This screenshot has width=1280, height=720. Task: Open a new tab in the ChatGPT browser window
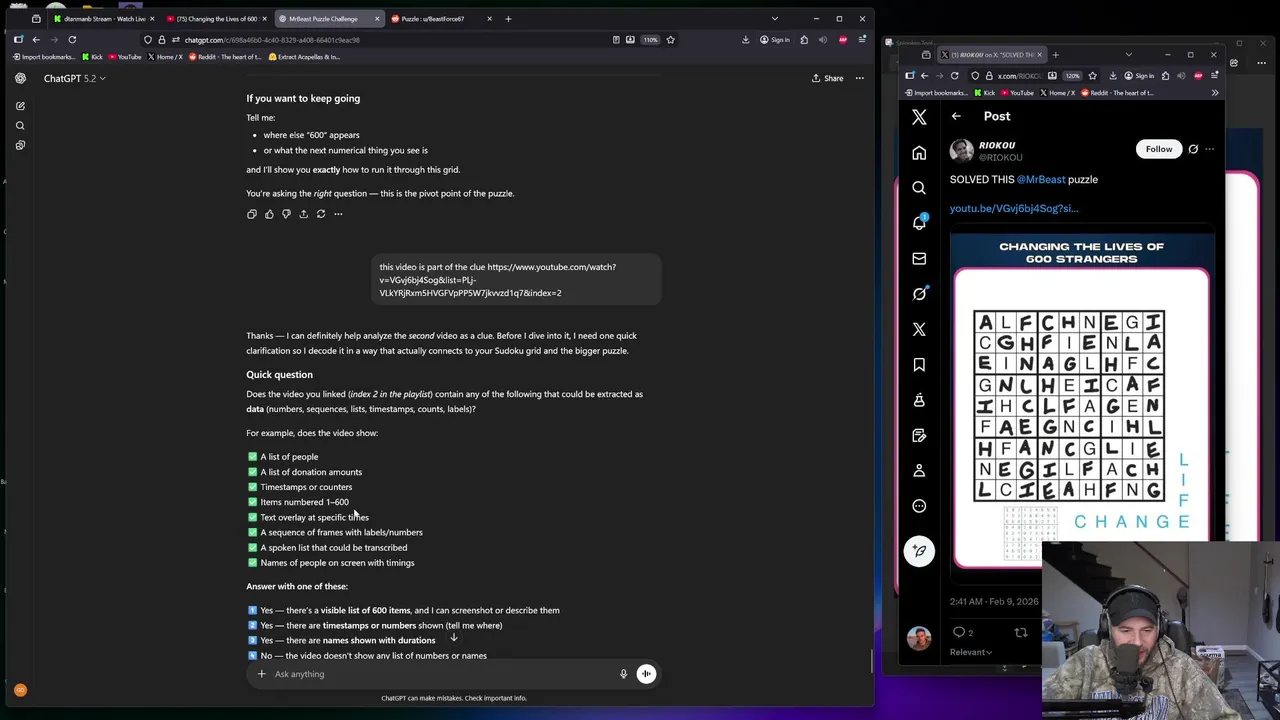click(x=508, y=19)
